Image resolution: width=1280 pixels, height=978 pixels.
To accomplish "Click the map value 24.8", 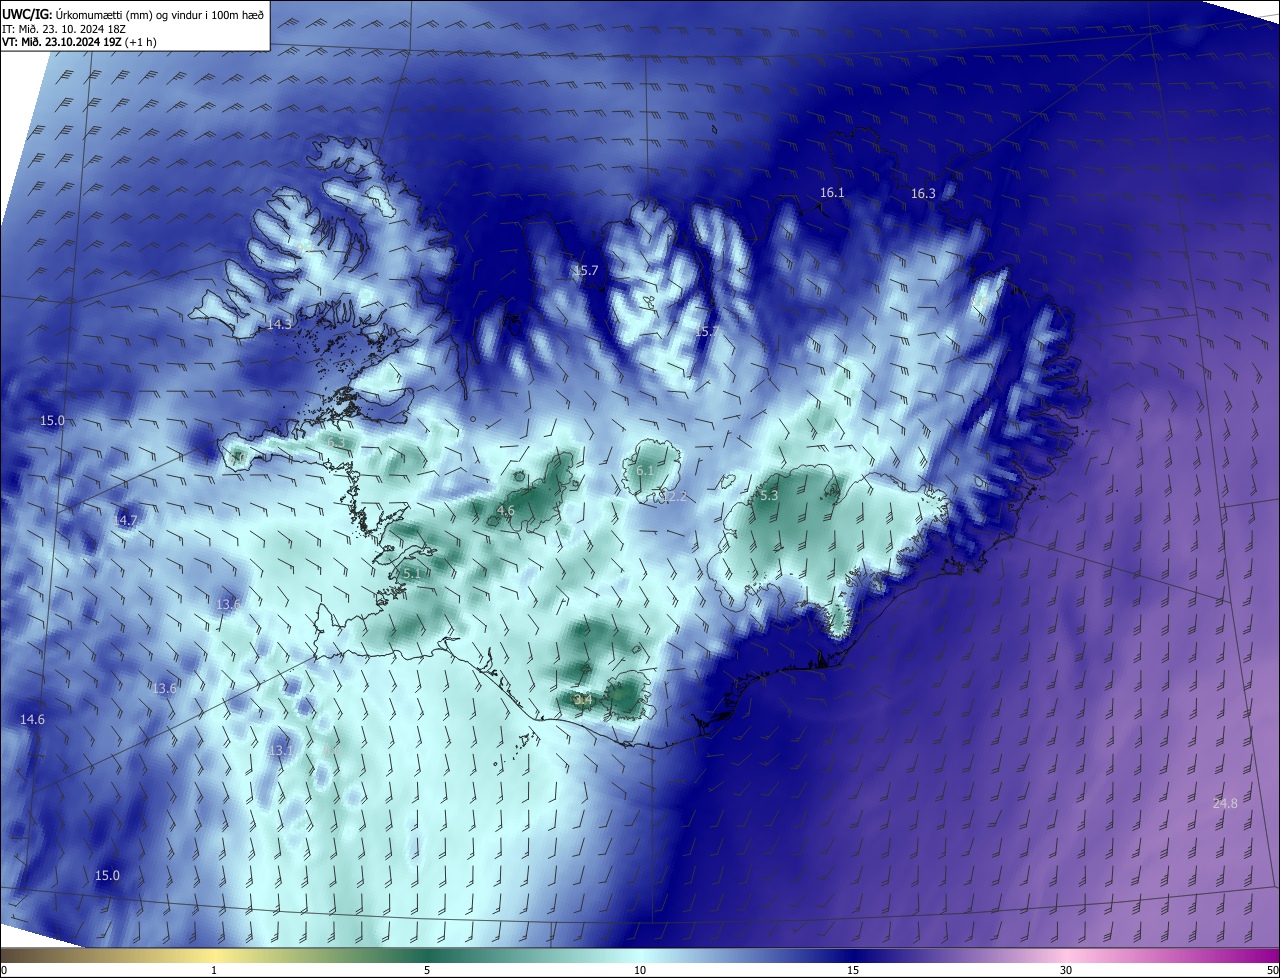I will pyautogui.click(x=1225, y=803).
